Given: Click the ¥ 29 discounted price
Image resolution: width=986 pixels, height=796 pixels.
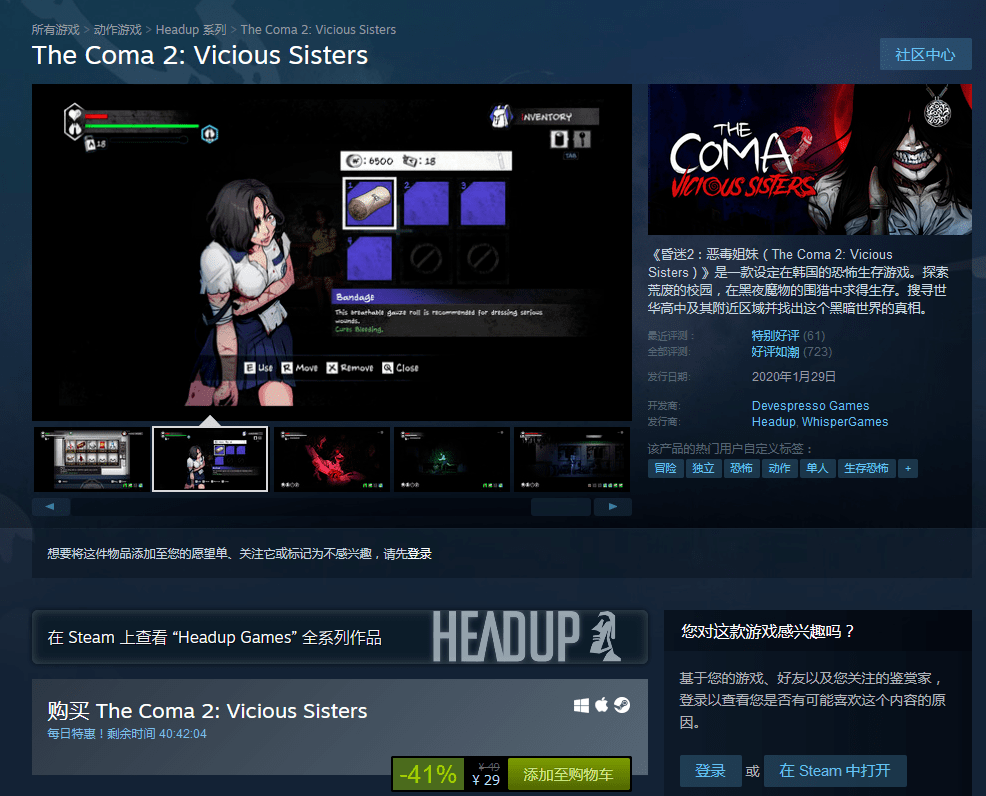Looking at the screenshot, I should 486,780.
